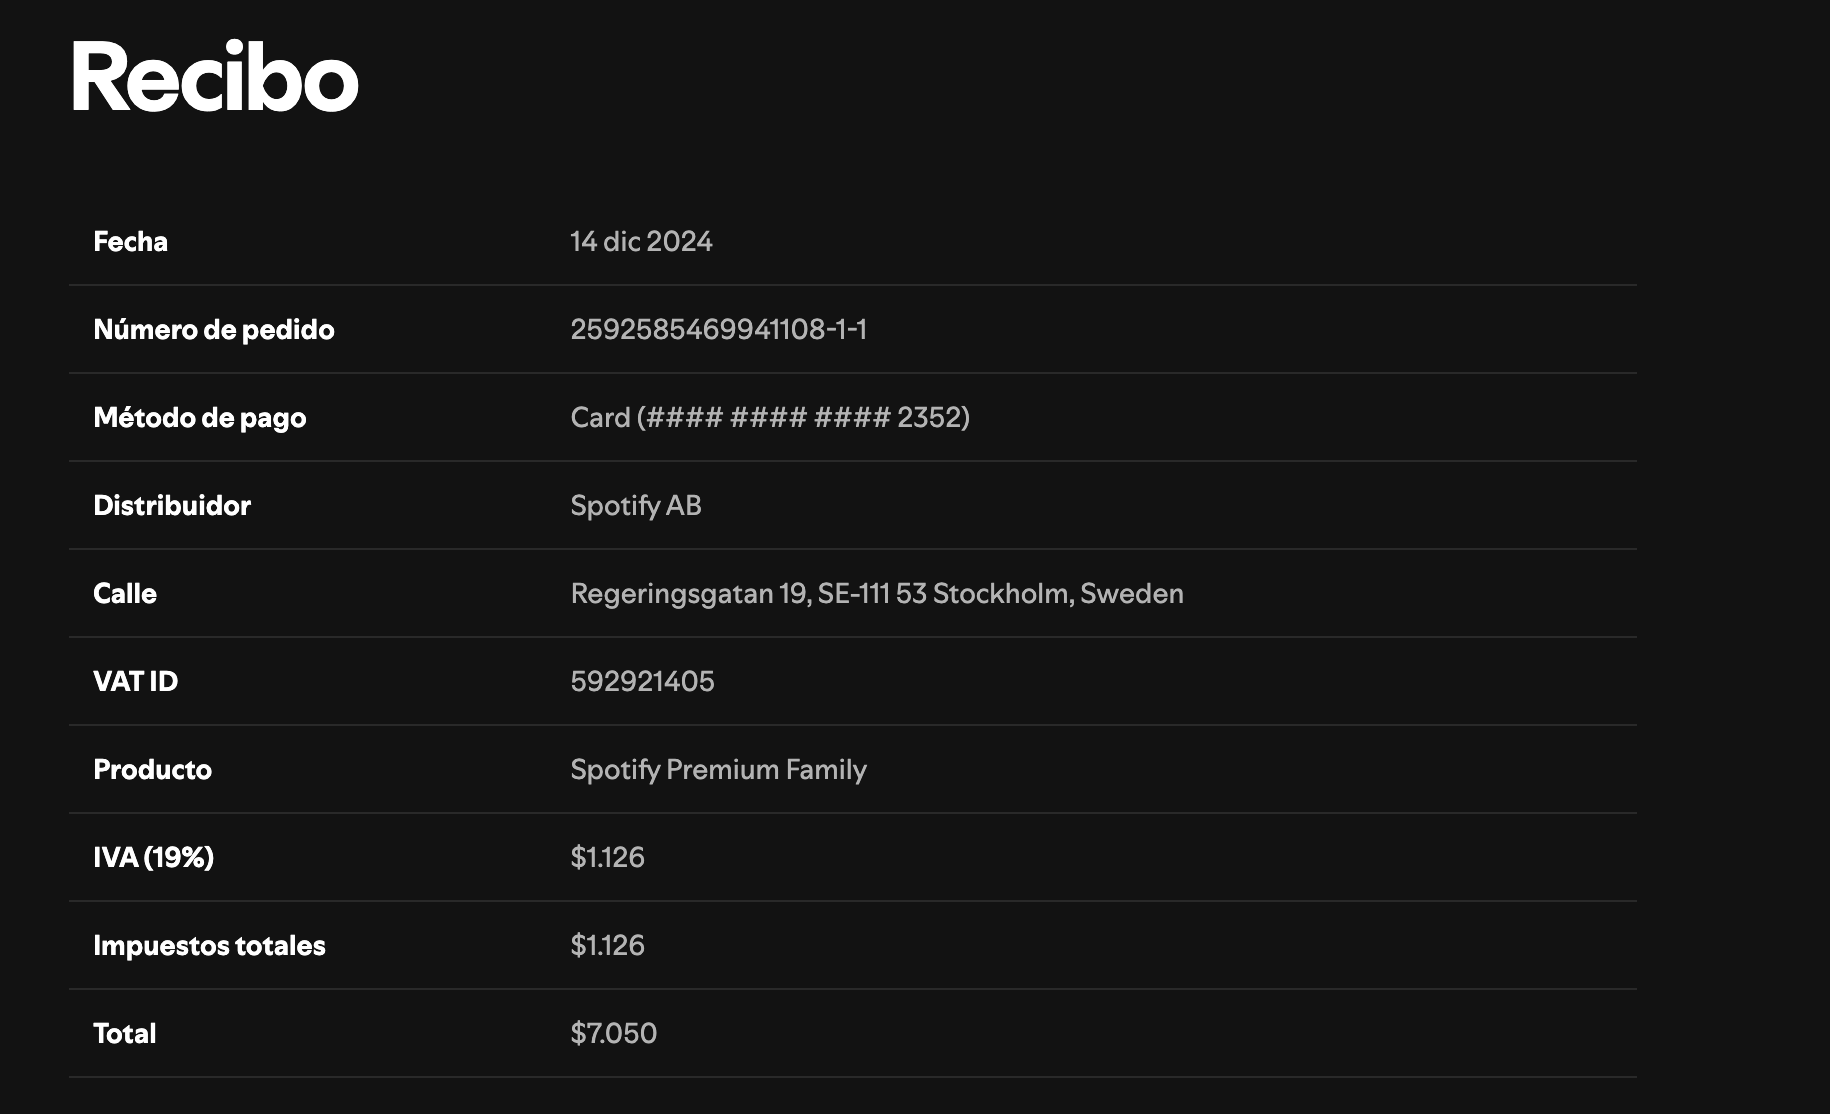Click the Calle row label

pyautogui.click(x=125, y=593)
